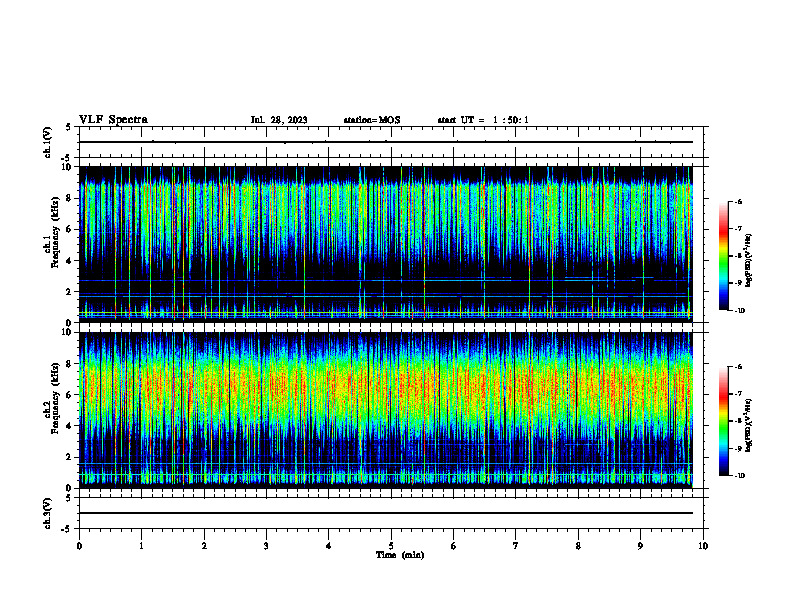Click time axis tick label "6"

click(x=454, y=546)
